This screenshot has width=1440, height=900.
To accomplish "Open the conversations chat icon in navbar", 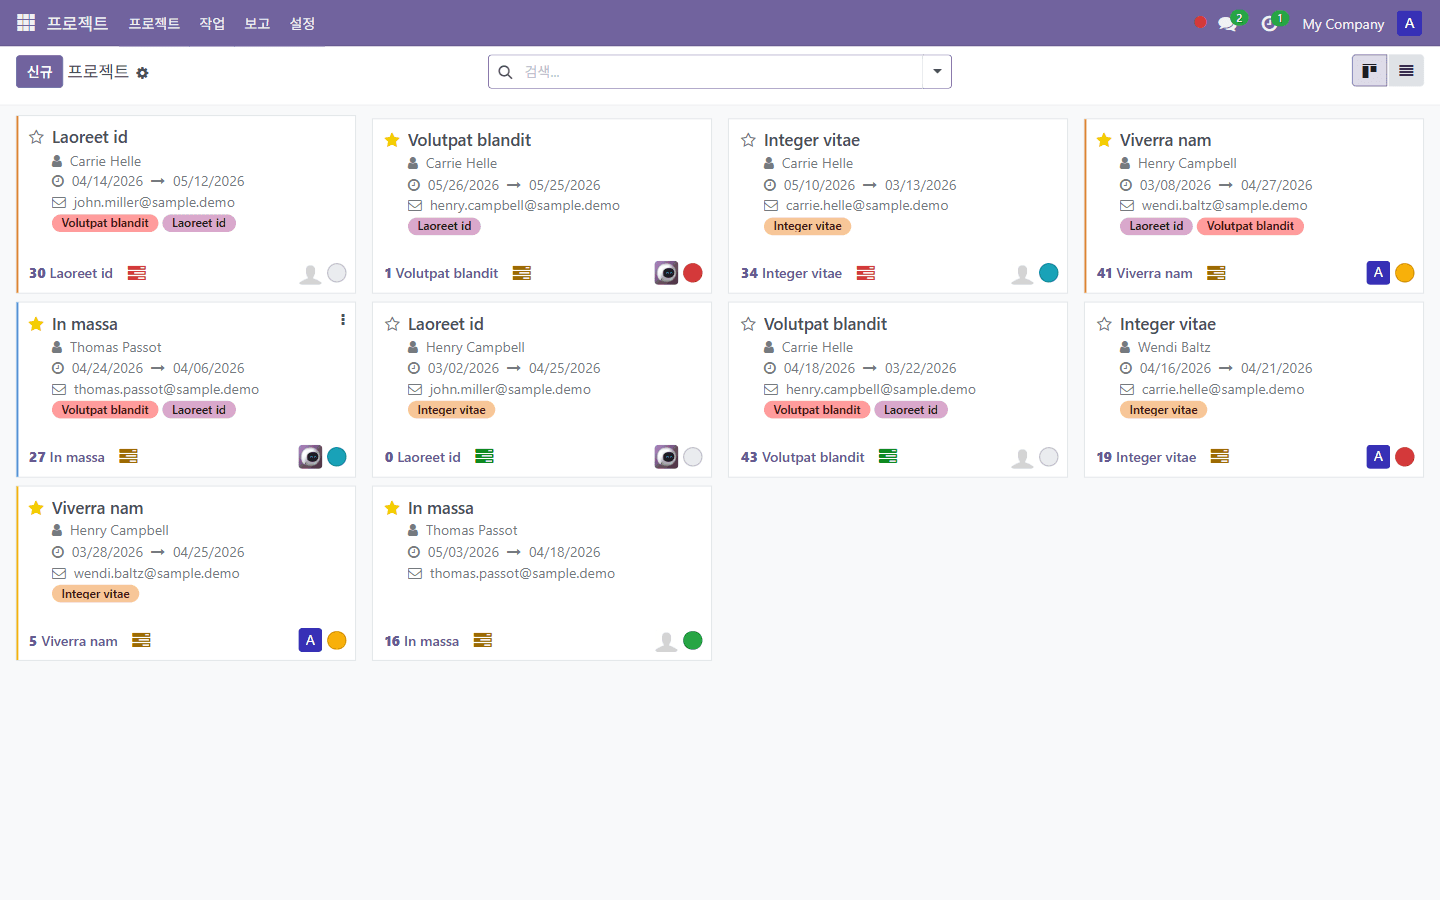I will click(1227, 24).
